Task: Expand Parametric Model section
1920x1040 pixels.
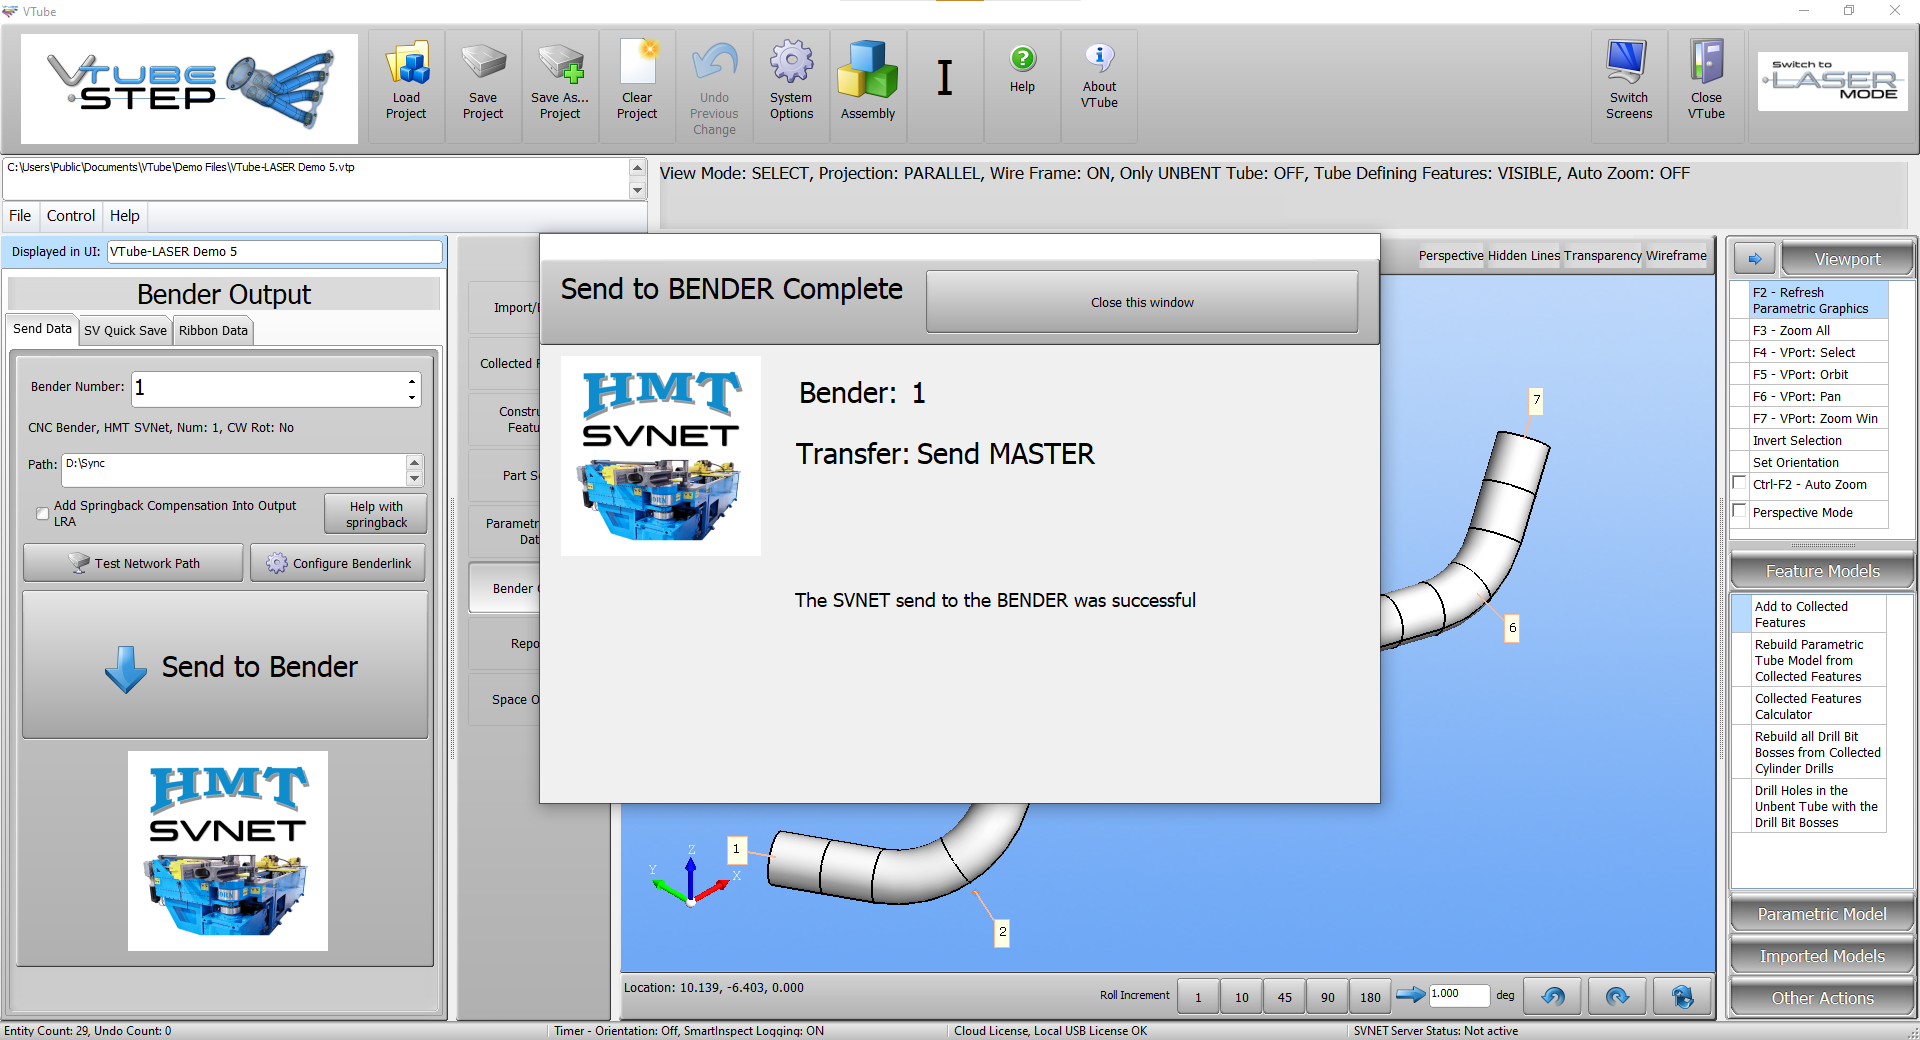Action: point(1822,914)
